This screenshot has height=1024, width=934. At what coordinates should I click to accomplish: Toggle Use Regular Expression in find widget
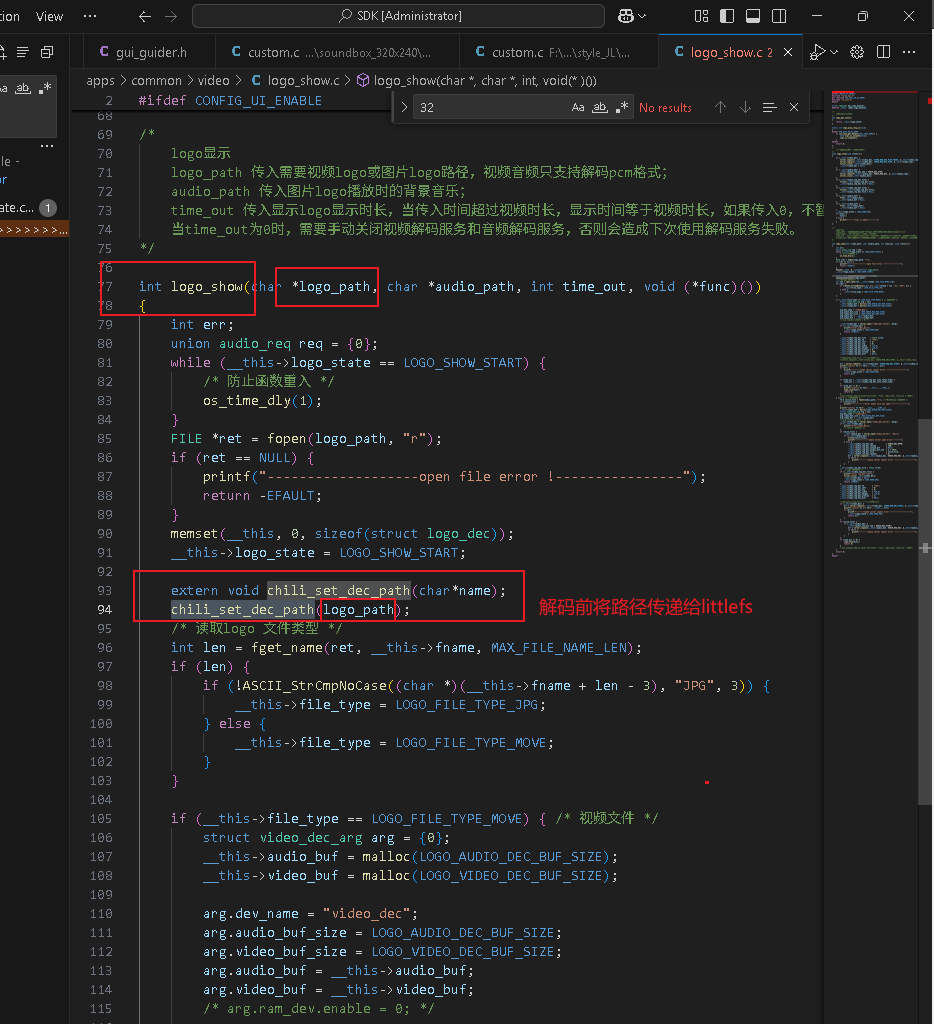[622, 107]
